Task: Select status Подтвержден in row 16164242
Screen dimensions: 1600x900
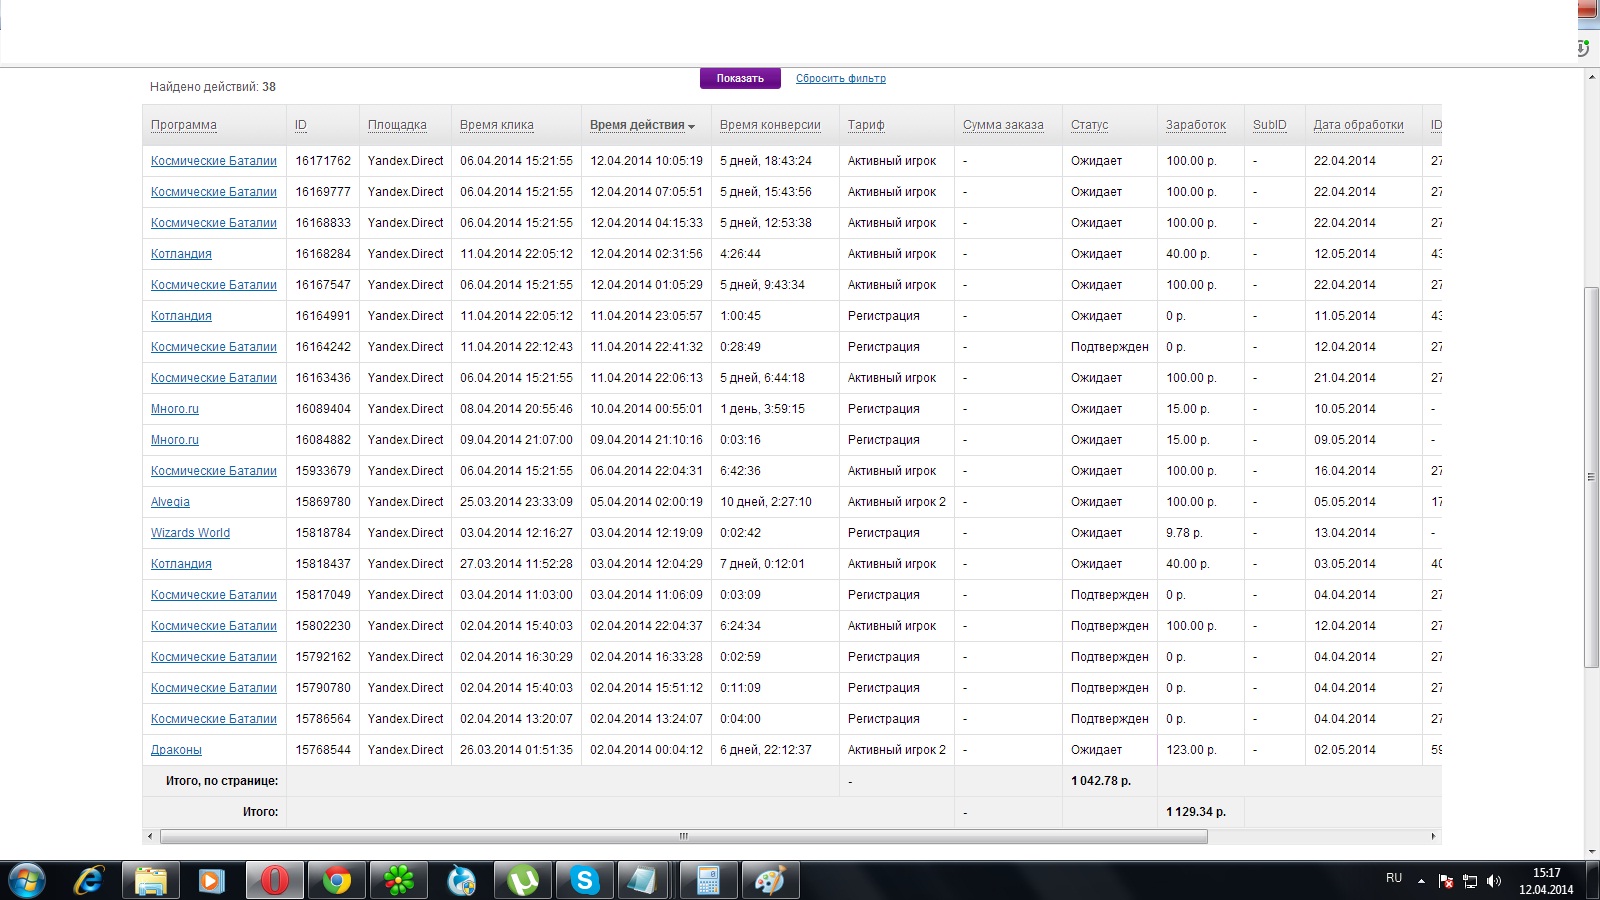Action: pos(1110,347)
